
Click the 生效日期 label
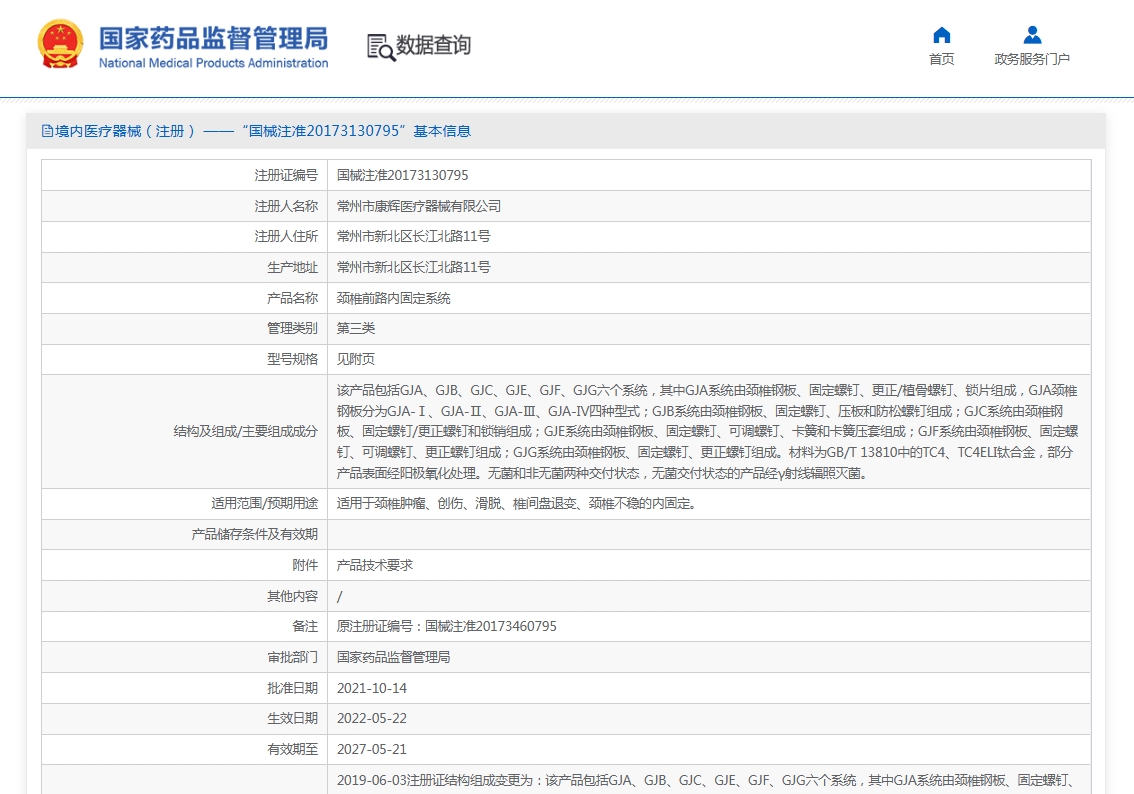tap(292, 719)
